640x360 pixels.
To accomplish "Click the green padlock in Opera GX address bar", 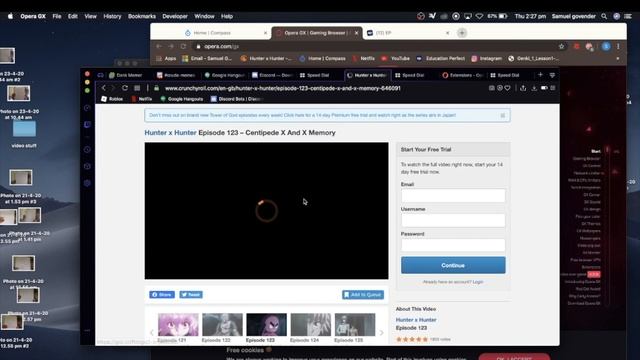I will (x=156, y=88).
